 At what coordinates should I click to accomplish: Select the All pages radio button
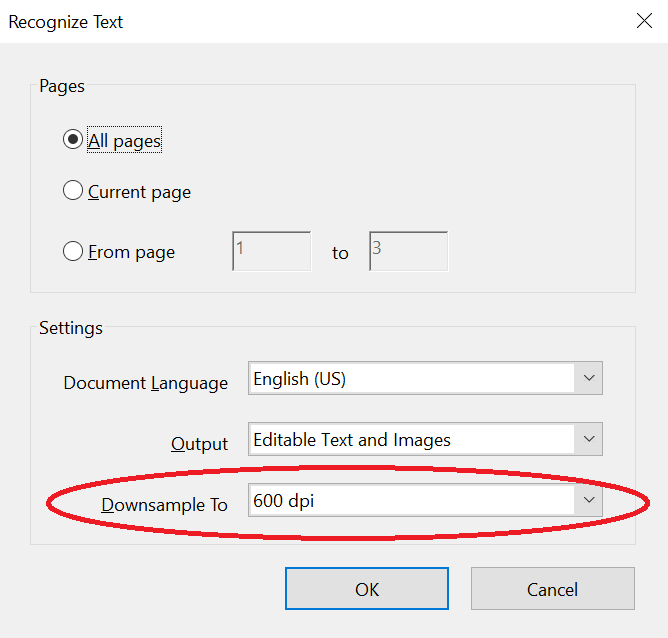(73, 140)
